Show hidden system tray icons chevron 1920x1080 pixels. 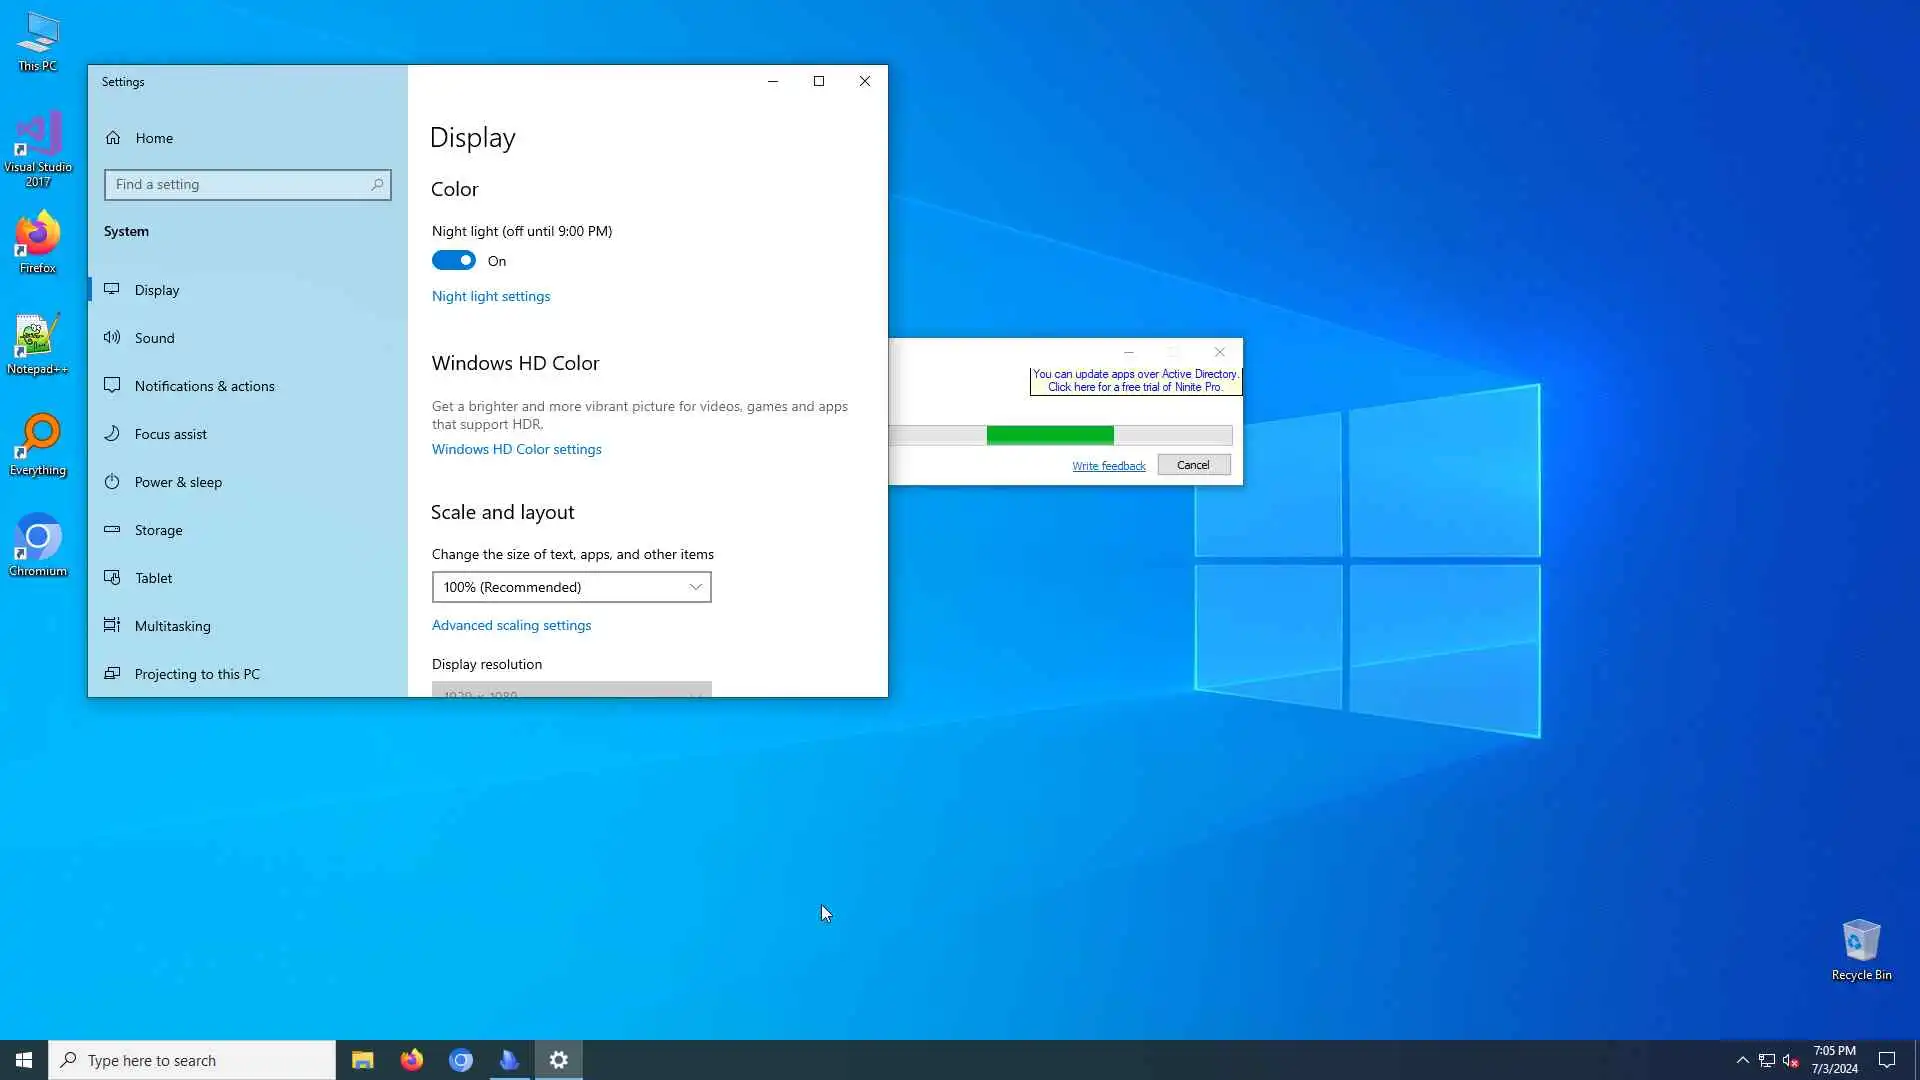[1742, 1060]
